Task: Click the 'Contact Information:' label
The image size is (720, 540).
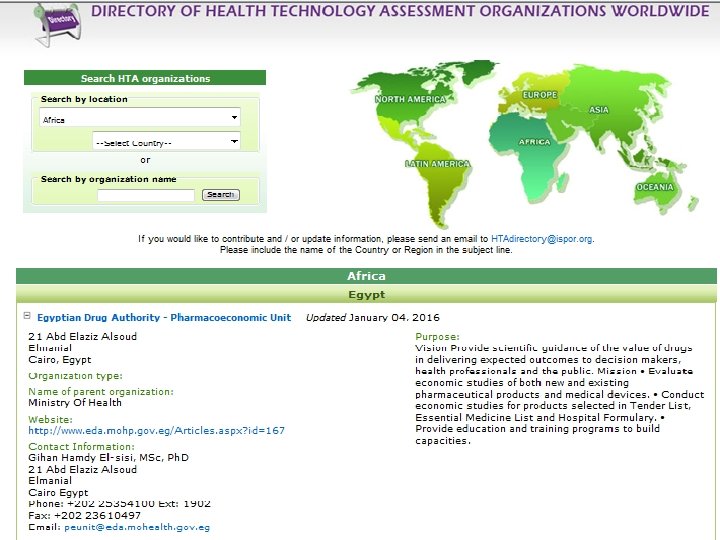Action: pos(81,447)
